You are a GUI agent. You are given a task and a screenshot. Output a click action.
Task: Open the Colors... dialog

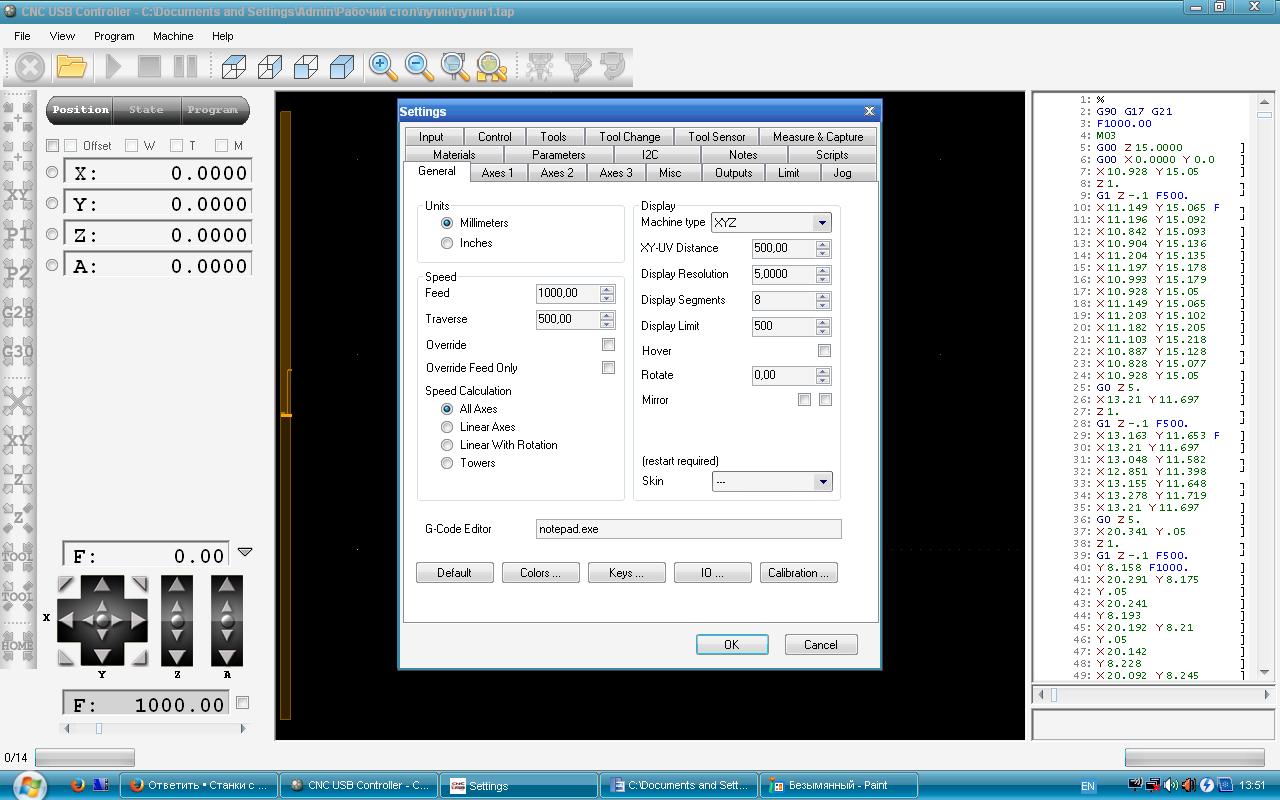tap(540, 573)
